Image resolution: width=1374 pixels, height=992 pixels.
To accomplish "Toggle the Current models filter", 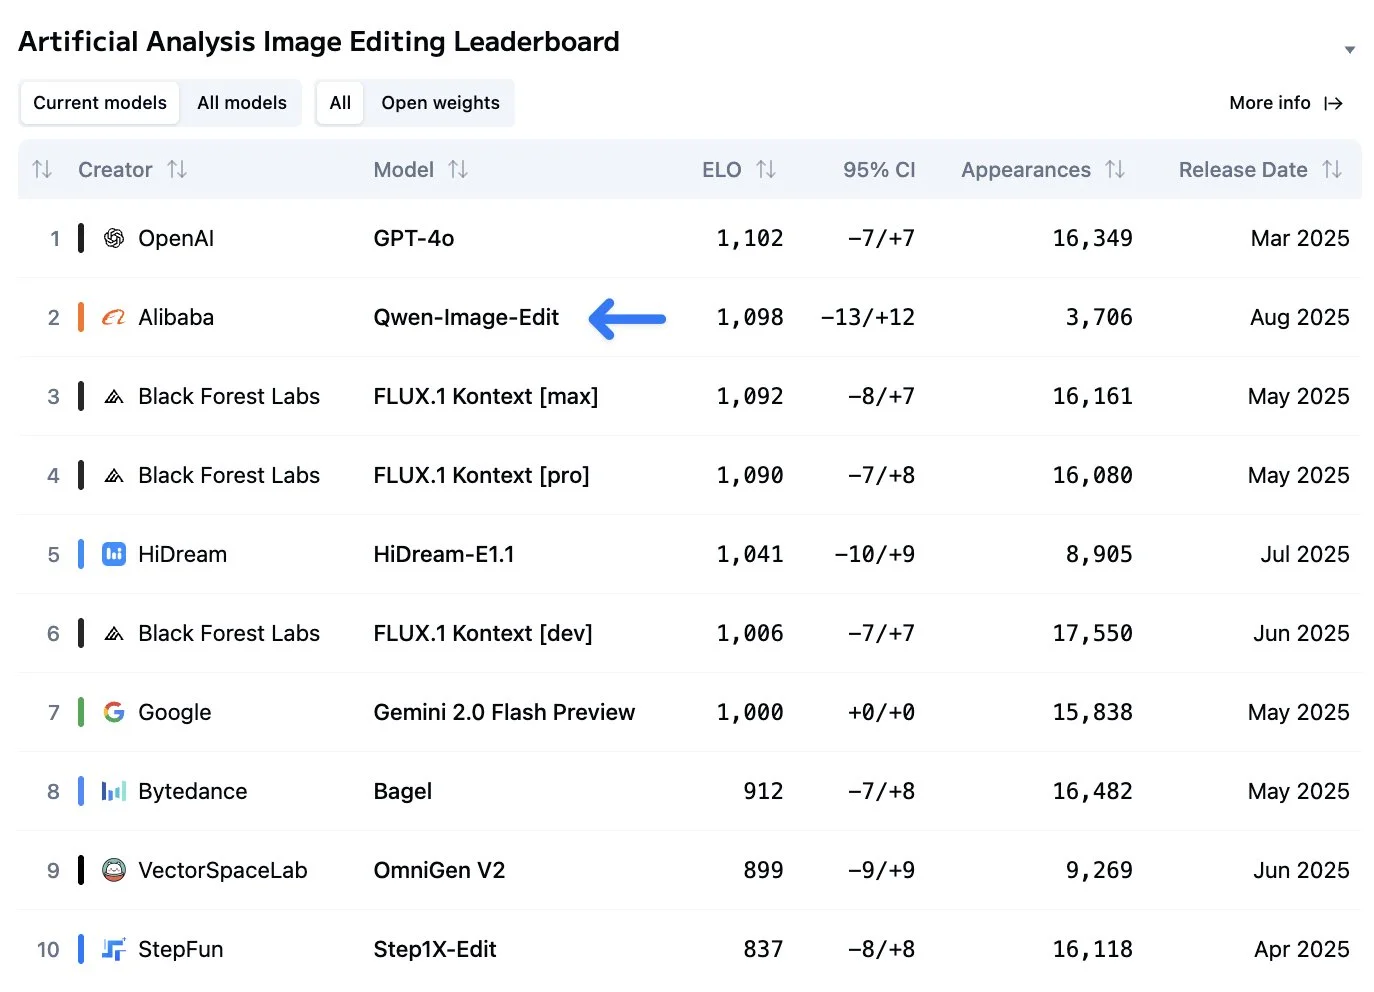I will click(x=99, y=102).
